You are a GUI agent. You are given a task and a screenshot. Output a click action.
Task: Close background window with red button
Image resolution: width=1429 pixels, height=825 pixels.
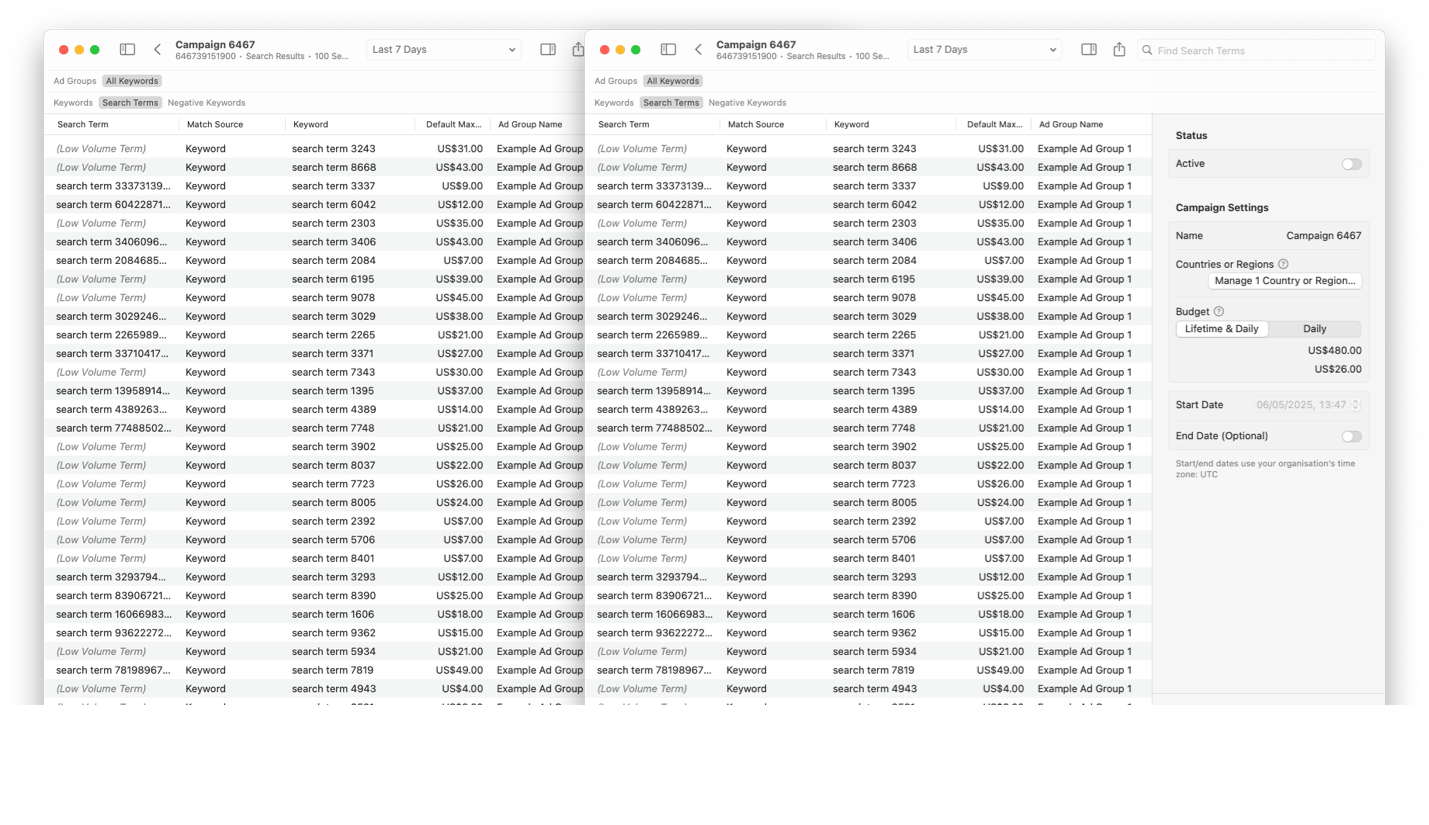click(x=64, y=50)
